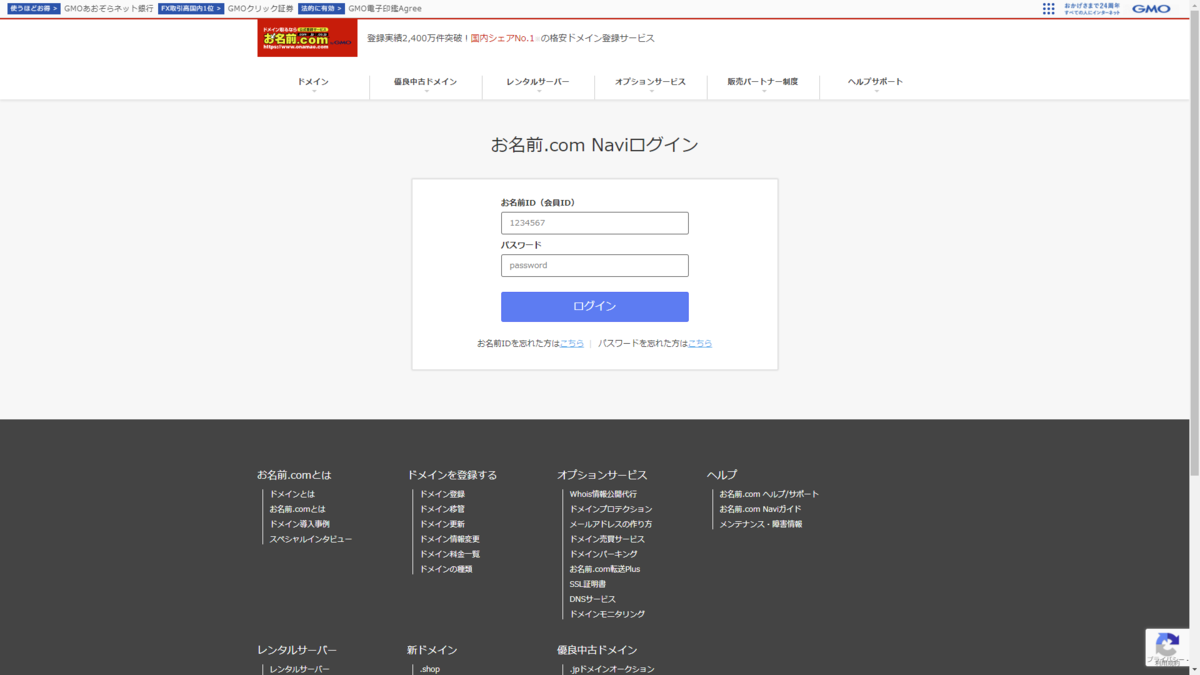Click the GMO logo at top right

[1151, 9]
